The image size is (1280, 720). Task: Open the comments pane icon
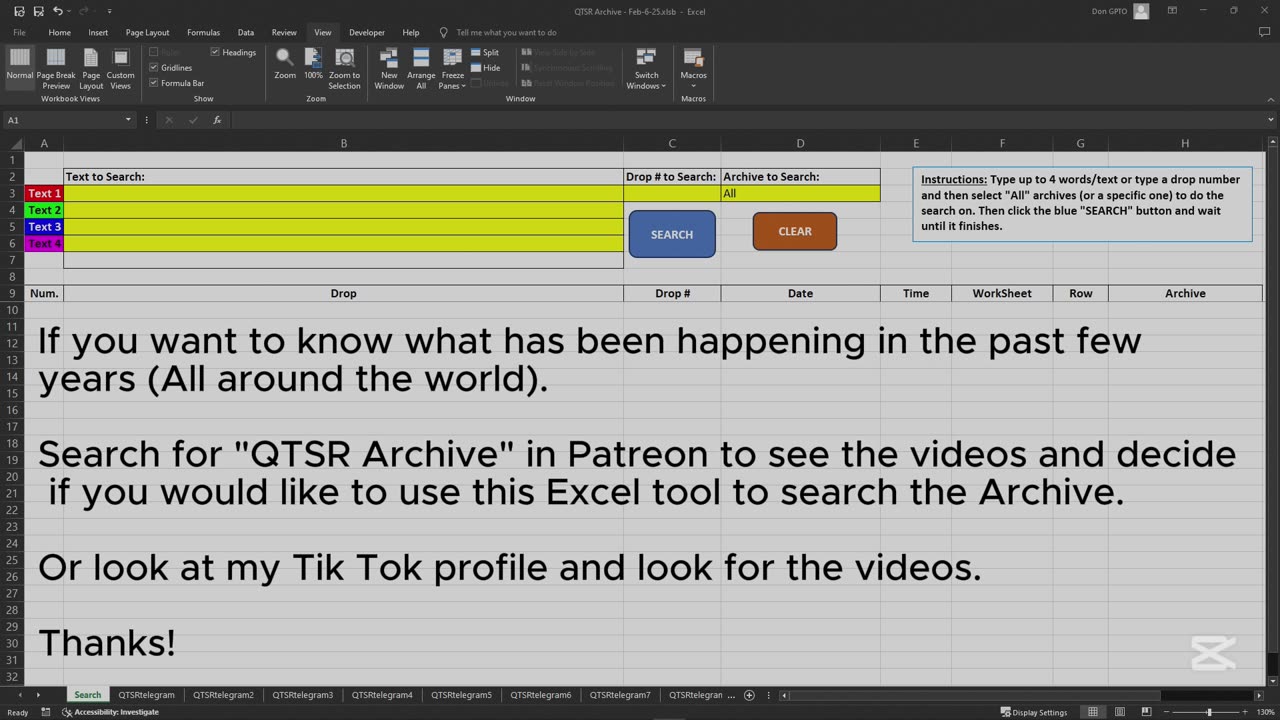coord(1264,32)
